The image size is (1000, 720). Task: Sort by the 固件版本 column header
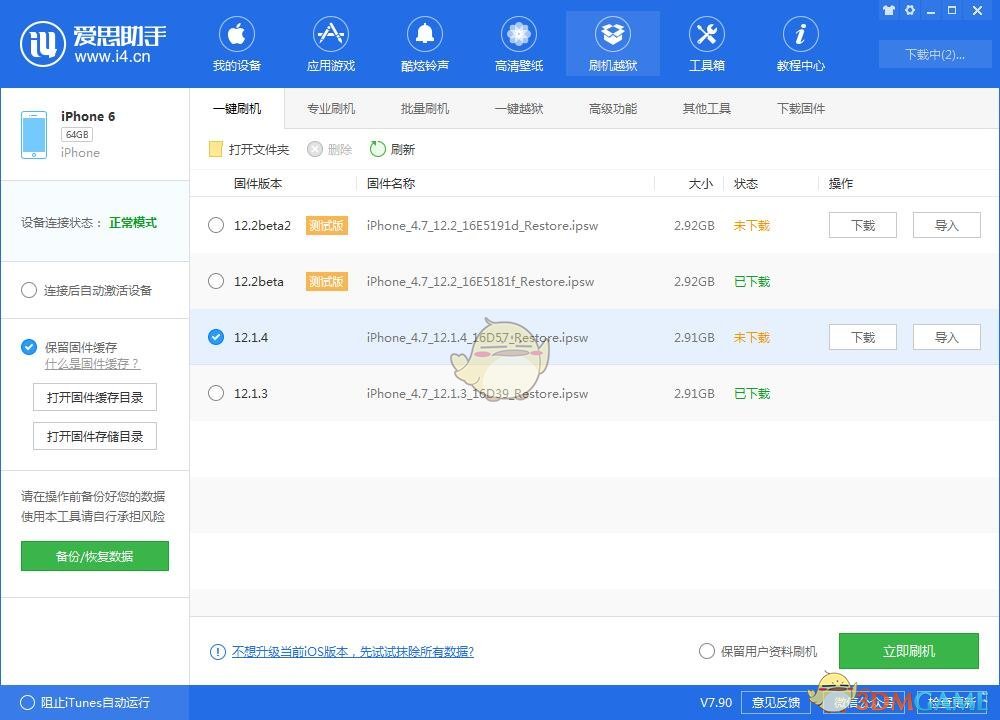click(x=258, y=184)
